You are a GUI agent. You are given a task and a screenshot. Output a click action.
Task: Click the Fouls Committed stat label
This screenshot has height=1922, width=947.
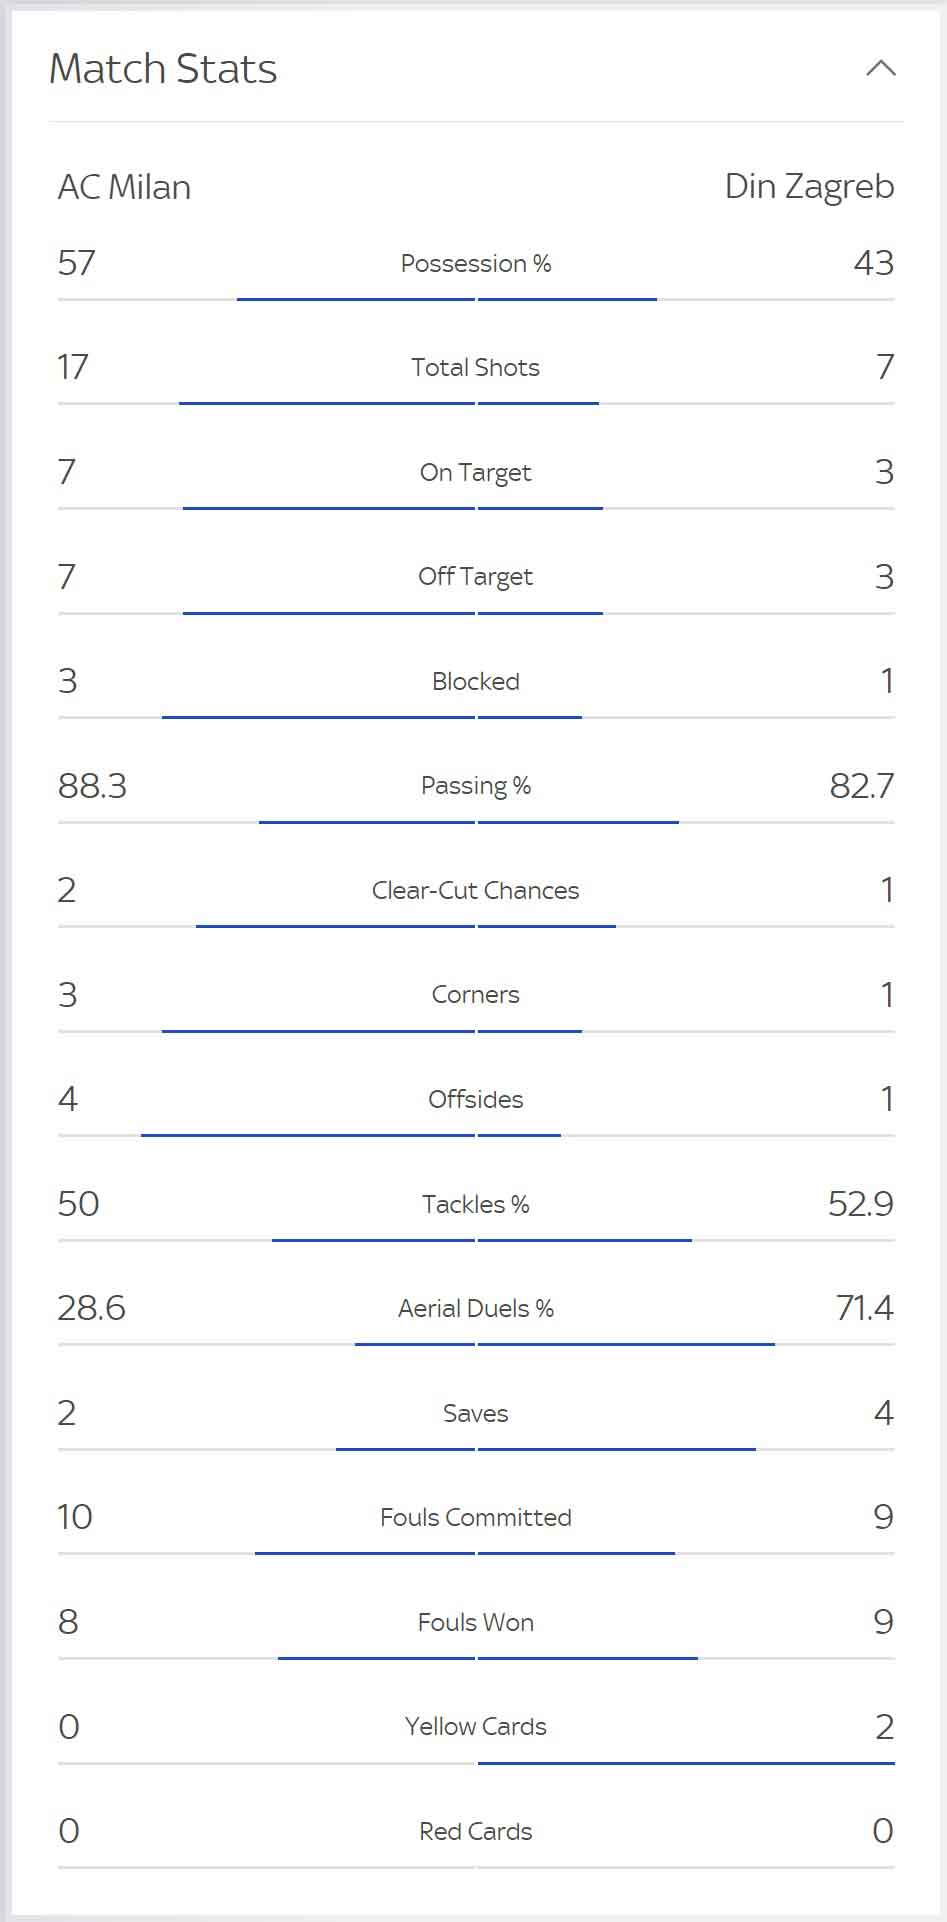(x=476, y=1517)
